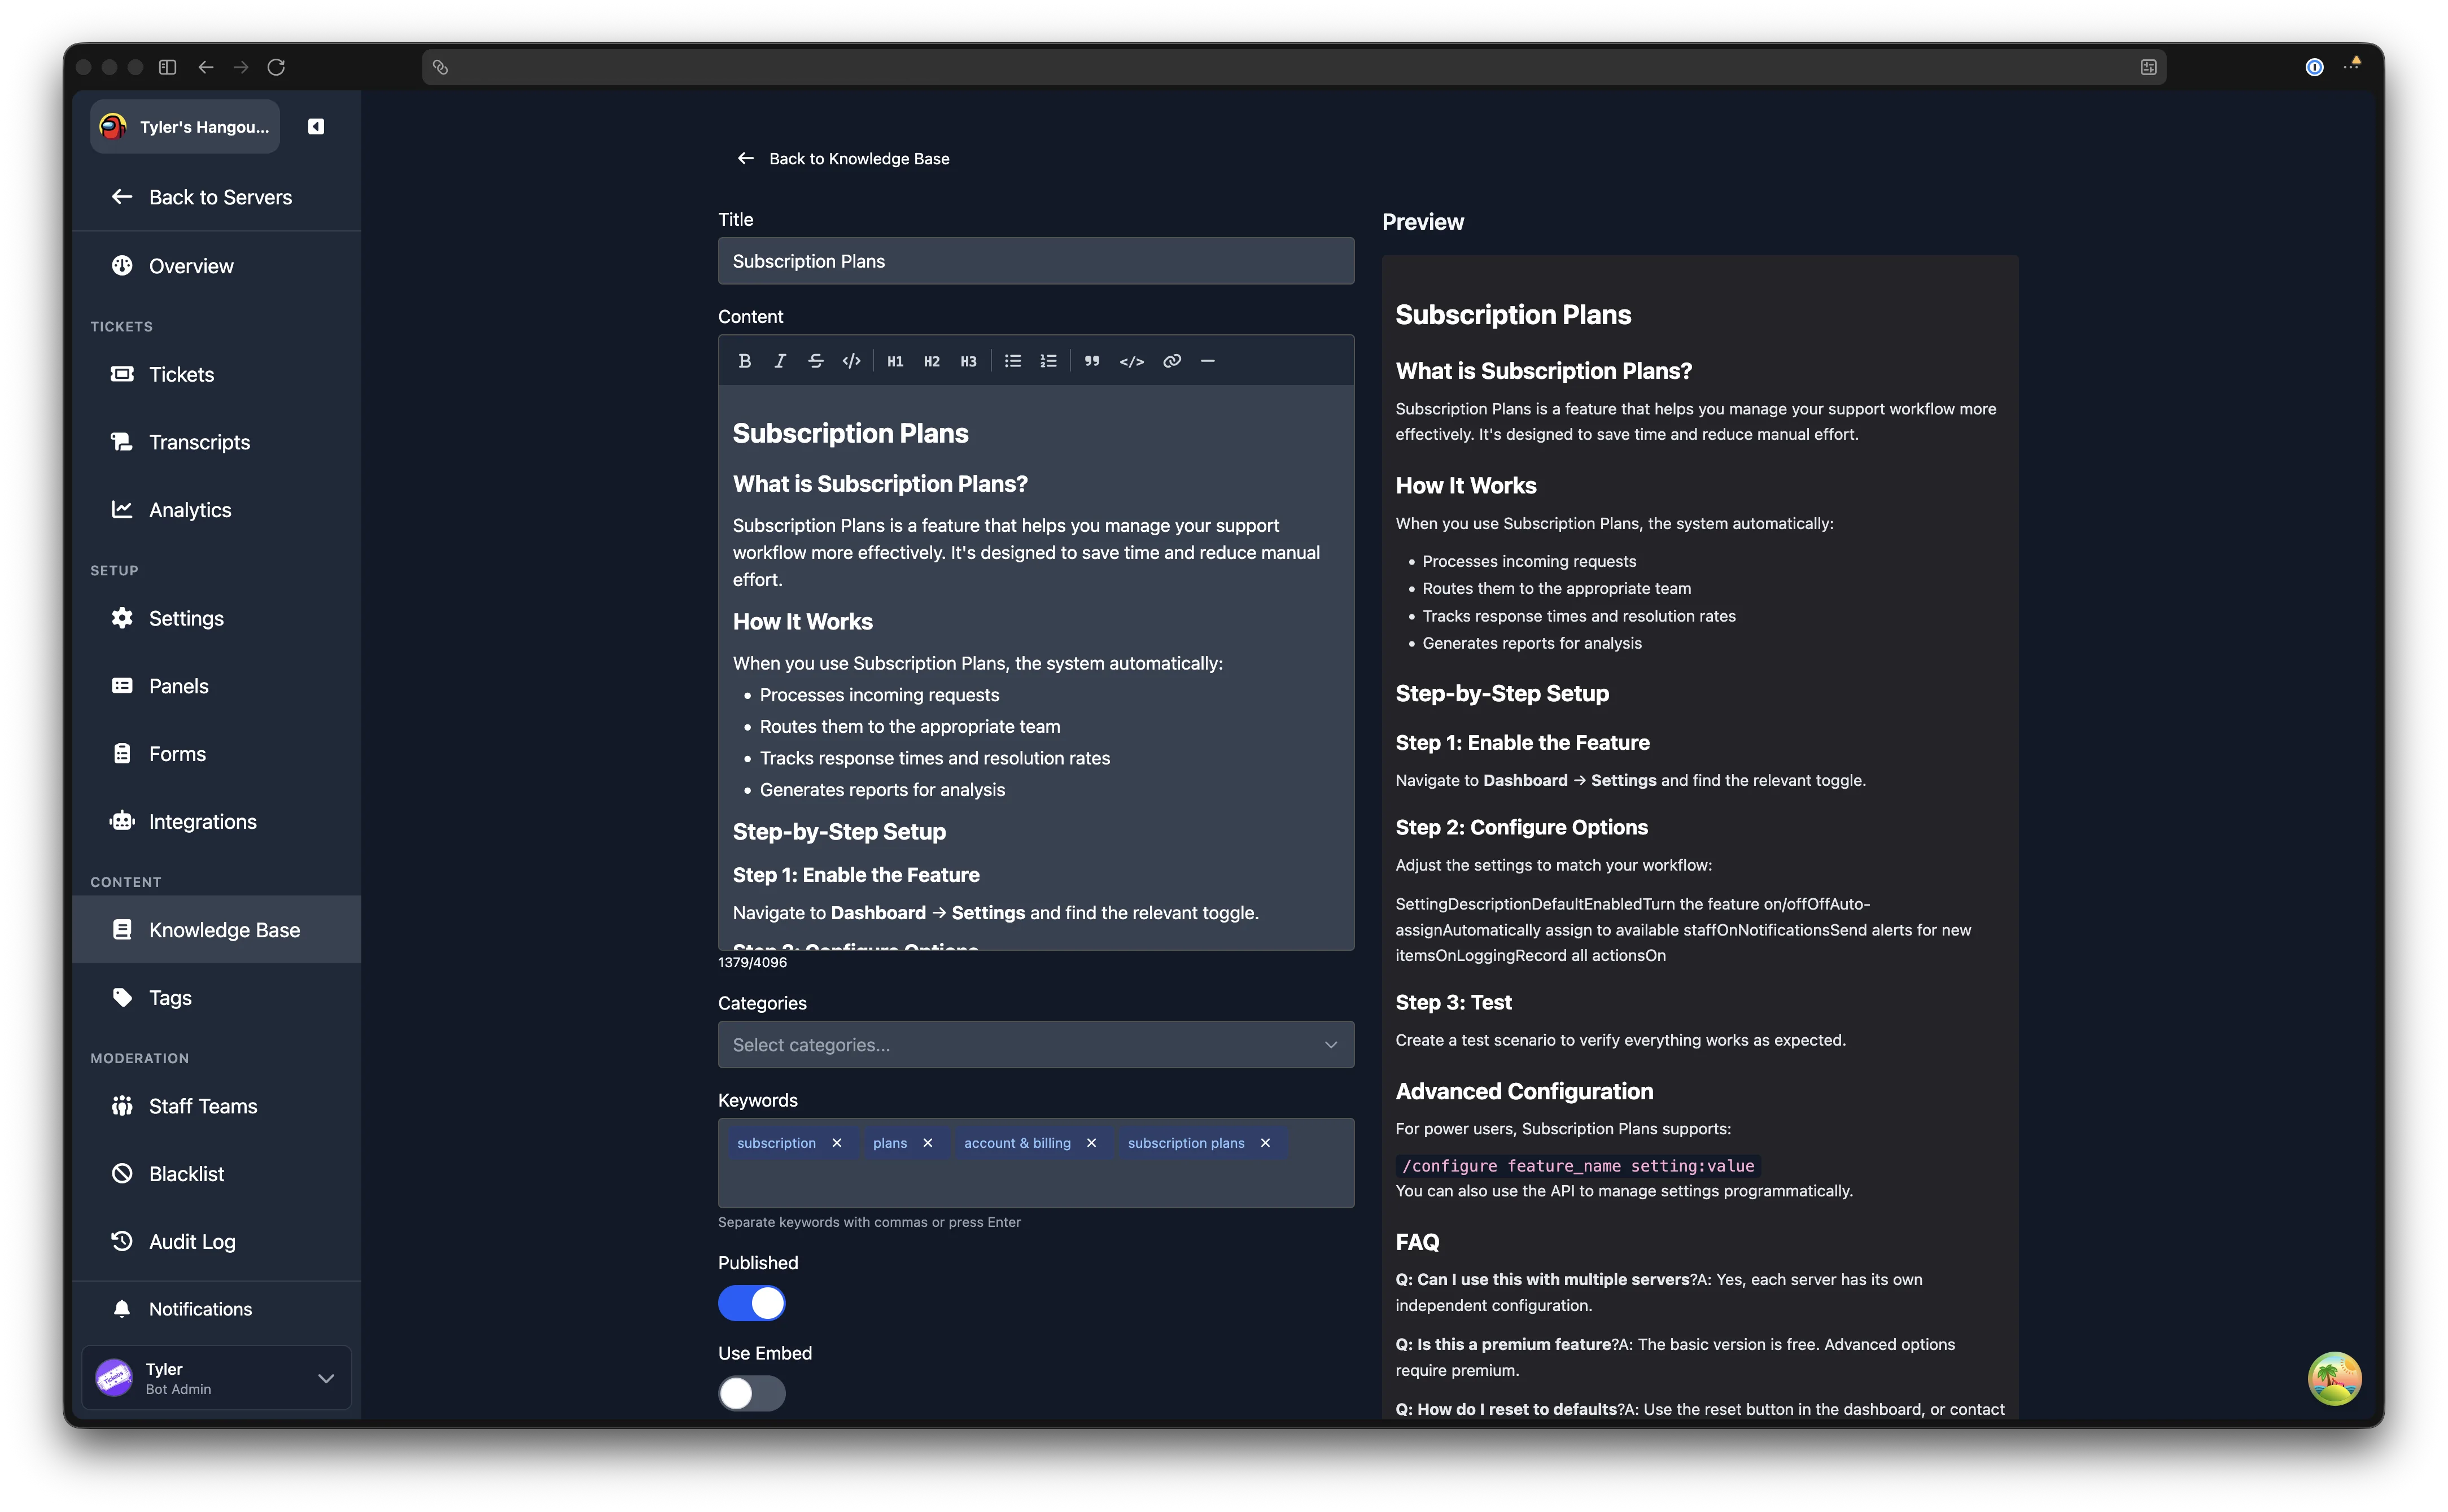Open the Select categories dropdown

coord(1036,1045)
